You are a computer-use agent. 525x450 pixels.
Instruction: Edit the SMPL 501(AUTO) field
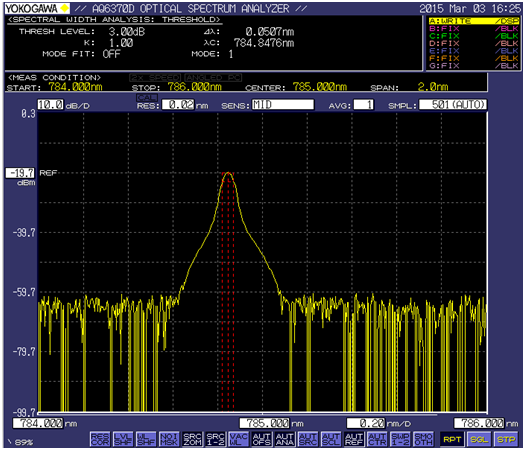tap(453, 105)
